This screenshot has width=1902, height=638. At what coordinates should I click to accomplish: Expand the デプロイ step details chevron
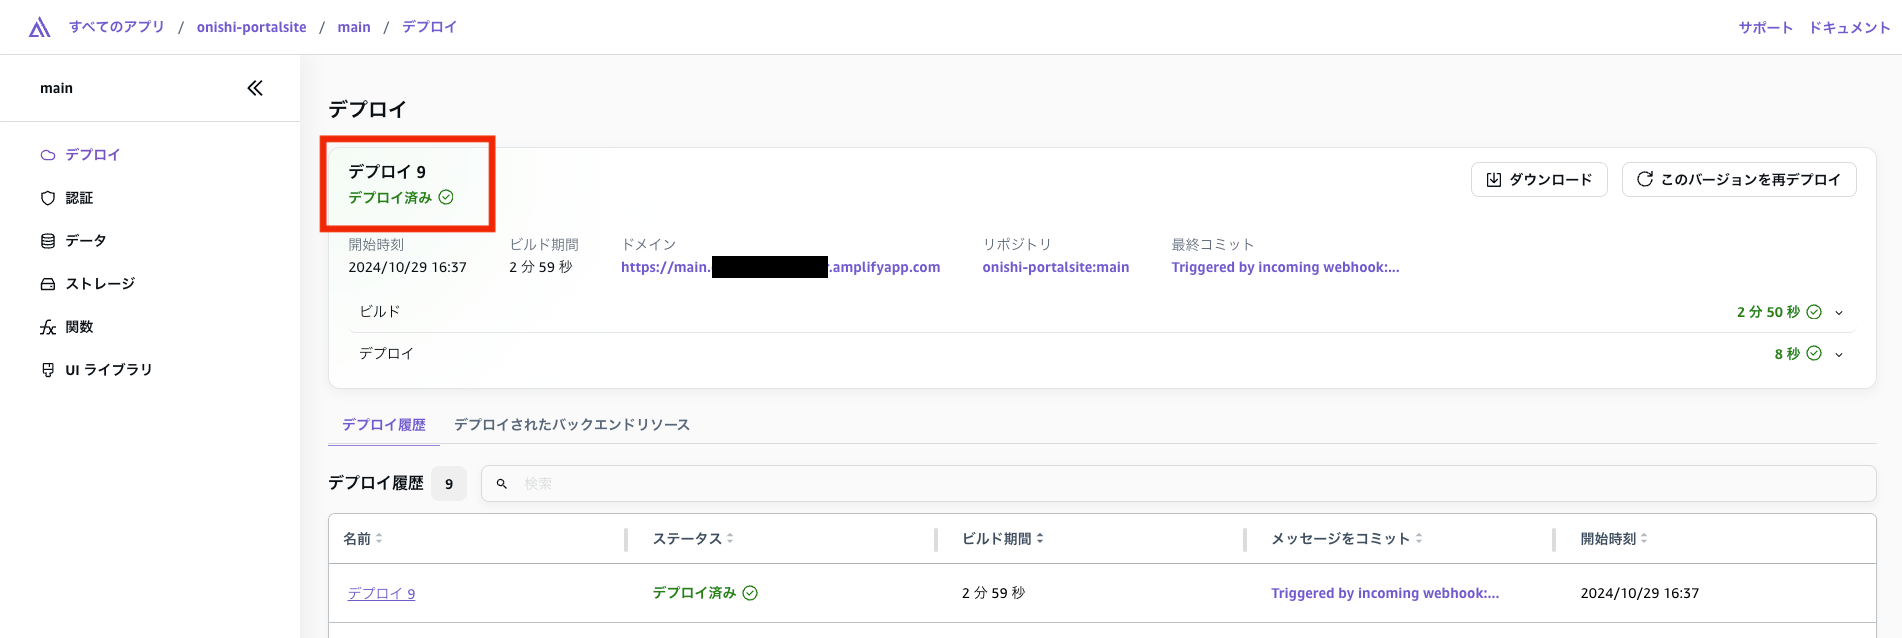(1838, 354)
